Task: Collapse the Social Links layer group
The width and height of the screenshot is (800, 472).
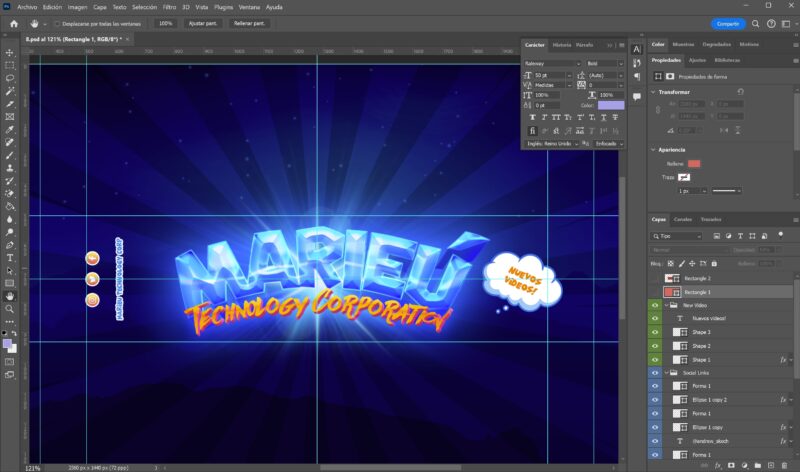Action: [x=666, y=373]
